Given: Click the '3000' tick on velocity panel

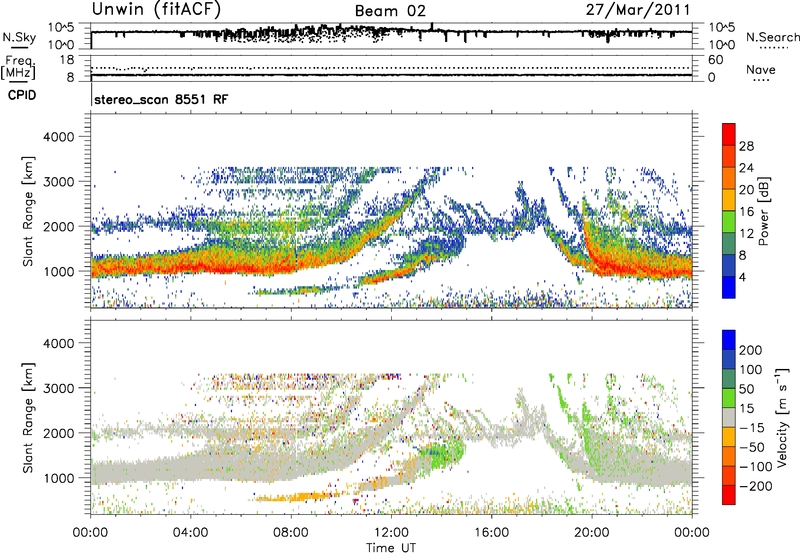Looking at the screenshot, I should [59, 388].
